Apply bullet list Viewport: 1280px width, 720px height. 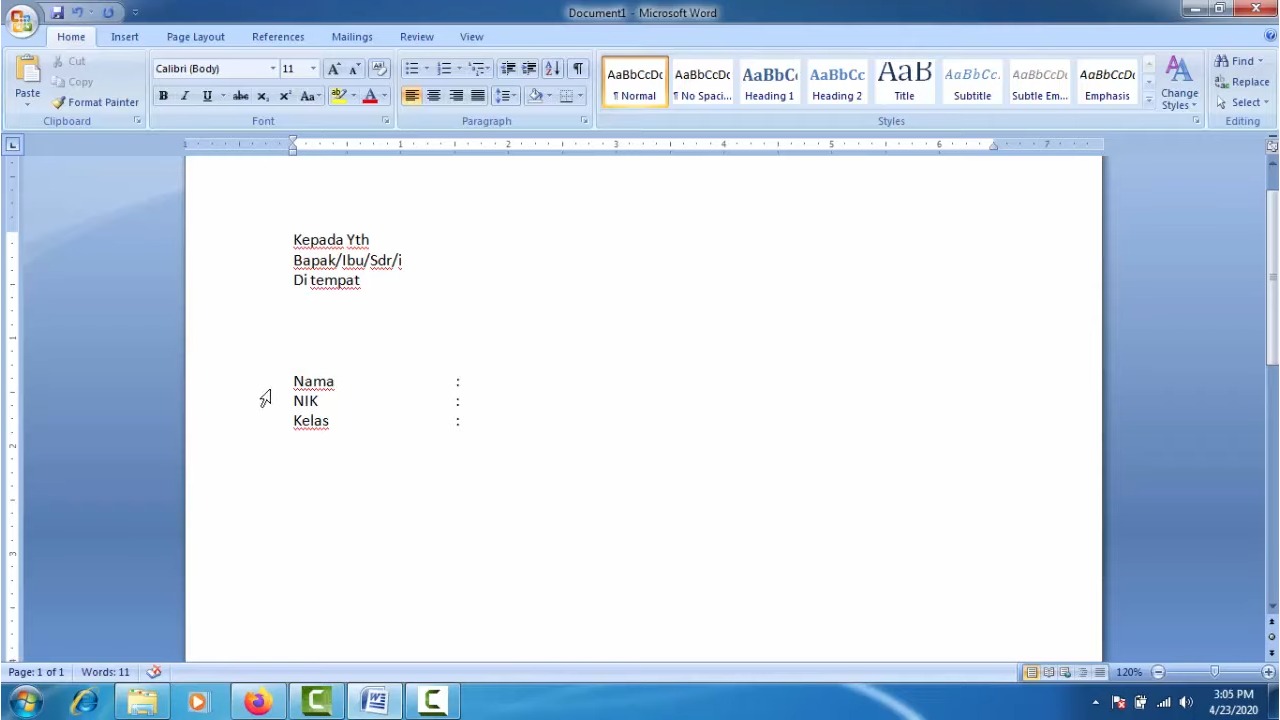[412, 68]
